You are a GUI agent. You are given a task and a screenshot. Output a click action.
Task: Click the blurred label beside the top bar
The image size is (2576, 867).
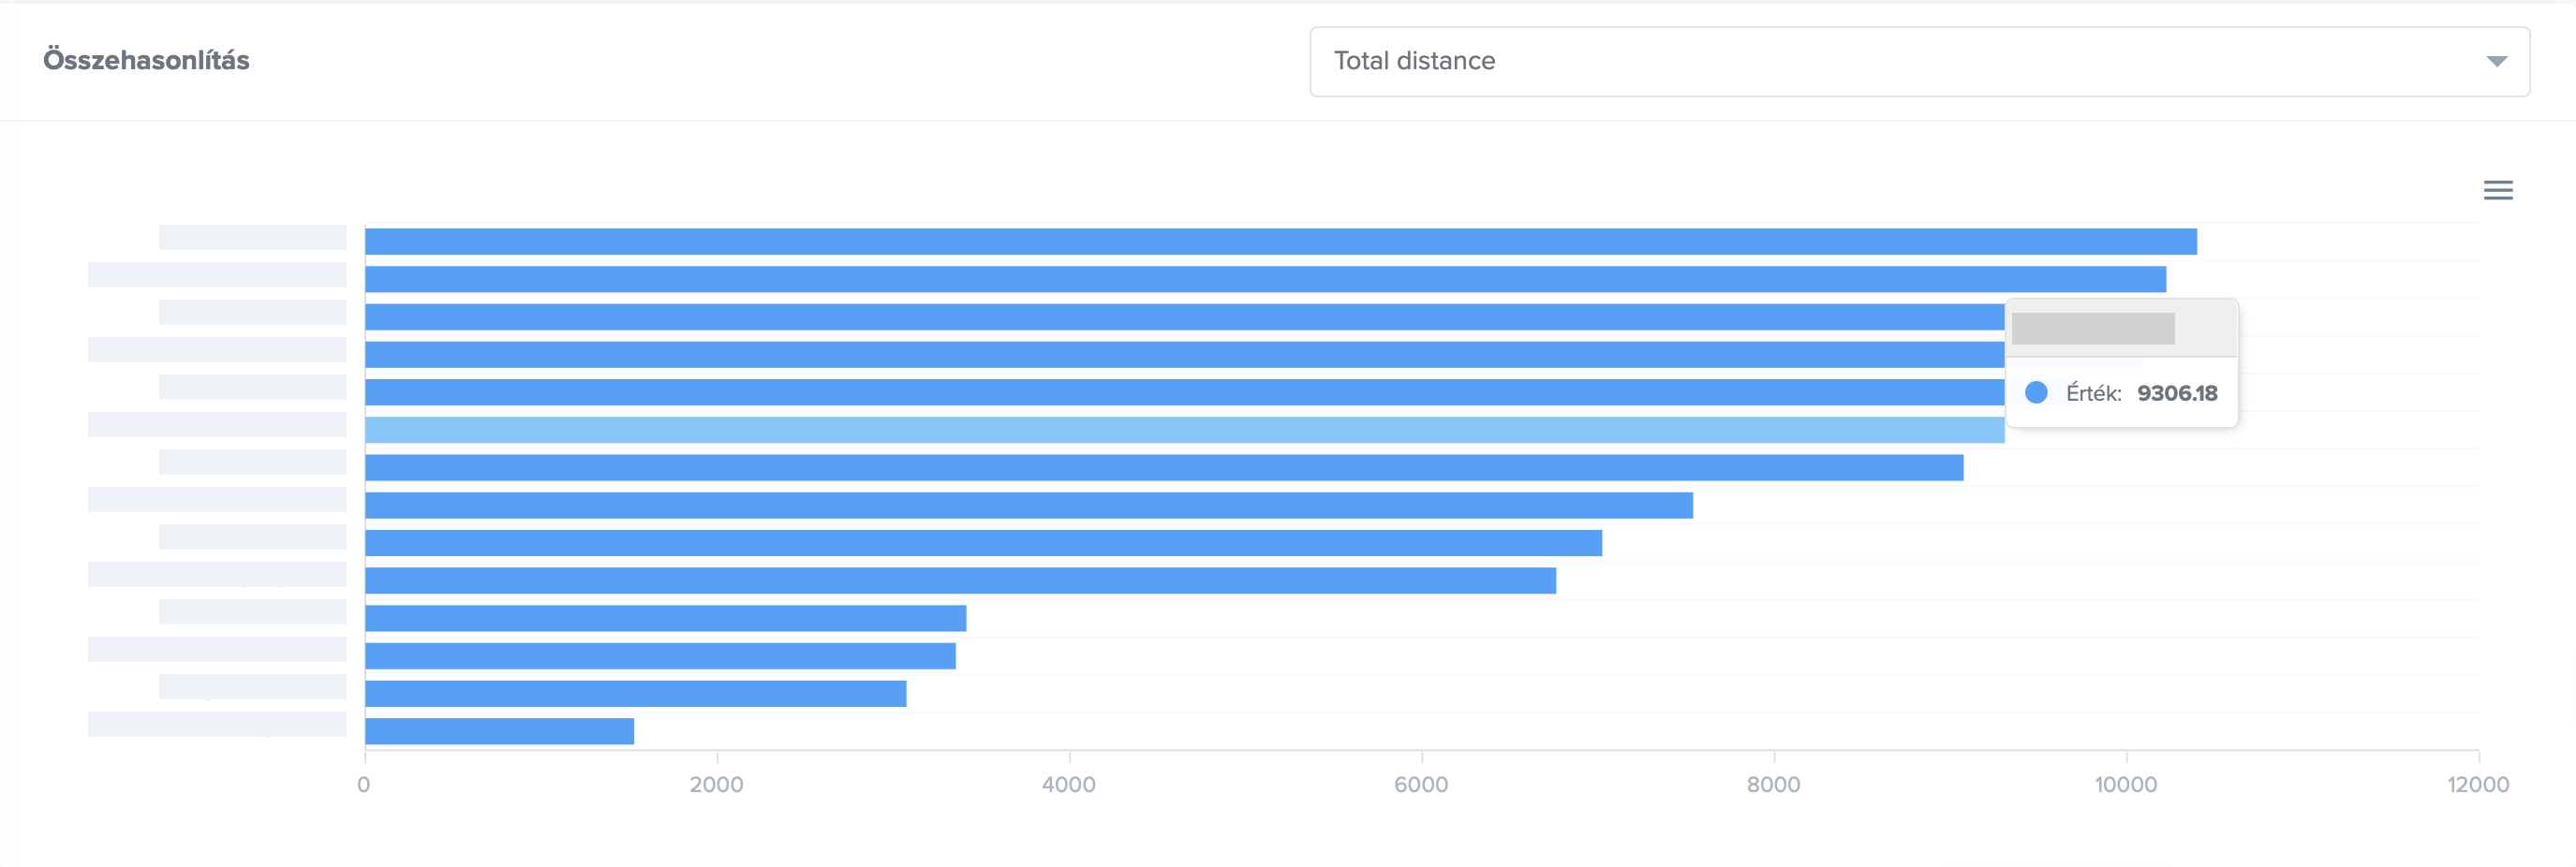click(x=252, y=238)
